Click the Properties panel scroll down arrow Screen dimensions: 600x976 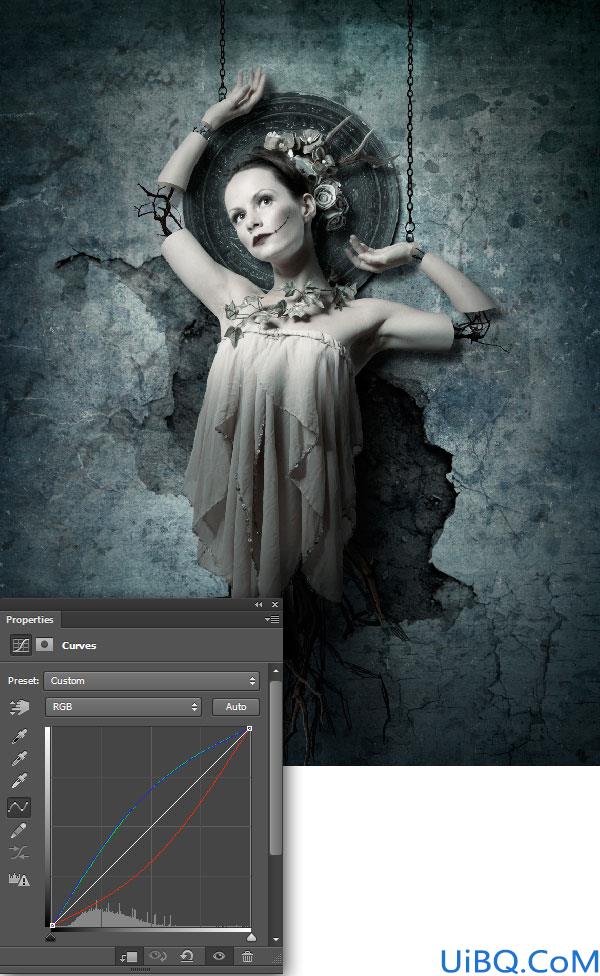(276, 939)
